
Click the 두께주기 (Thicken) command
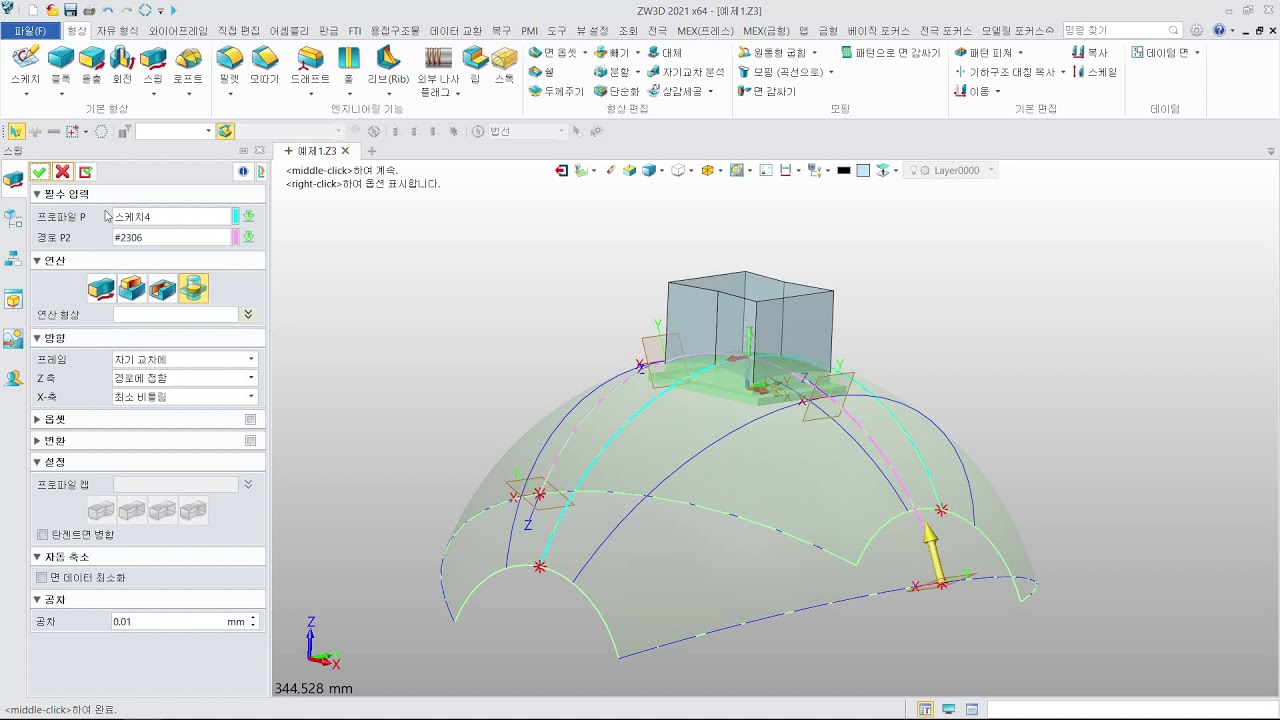point(557,91)
